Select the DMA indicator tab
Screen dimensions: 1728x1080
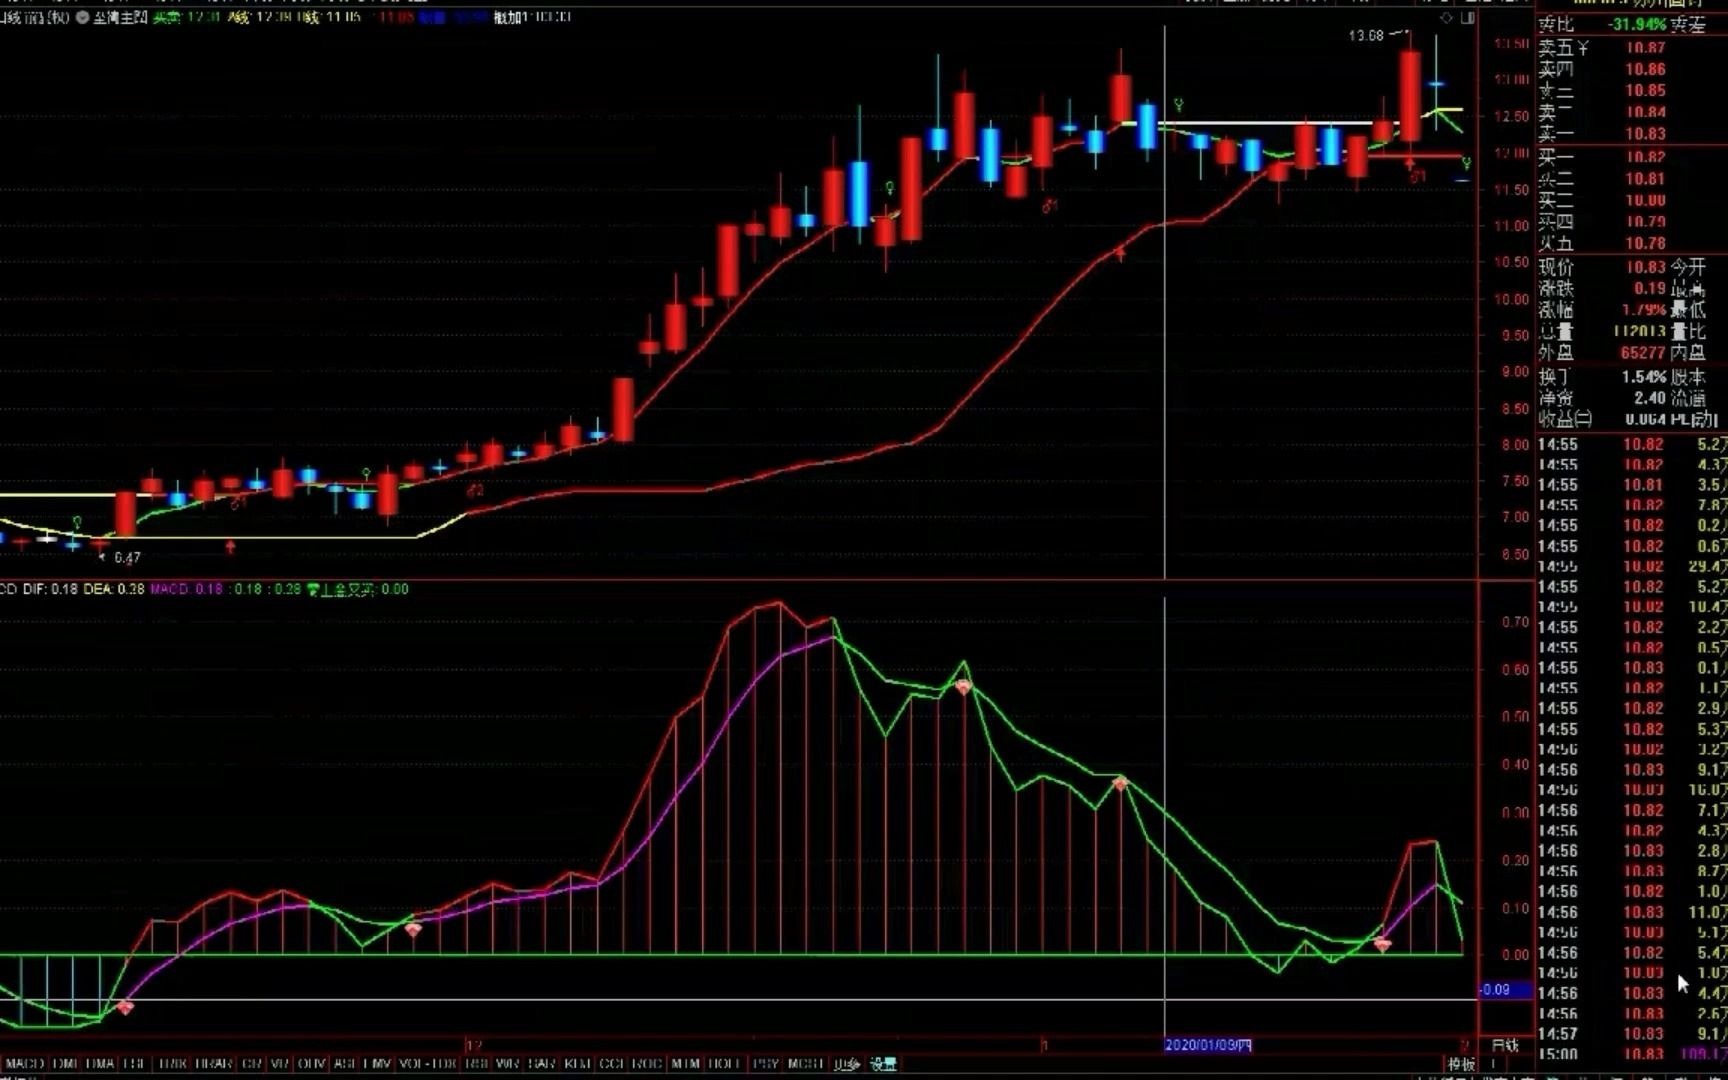click(100, 1064)
